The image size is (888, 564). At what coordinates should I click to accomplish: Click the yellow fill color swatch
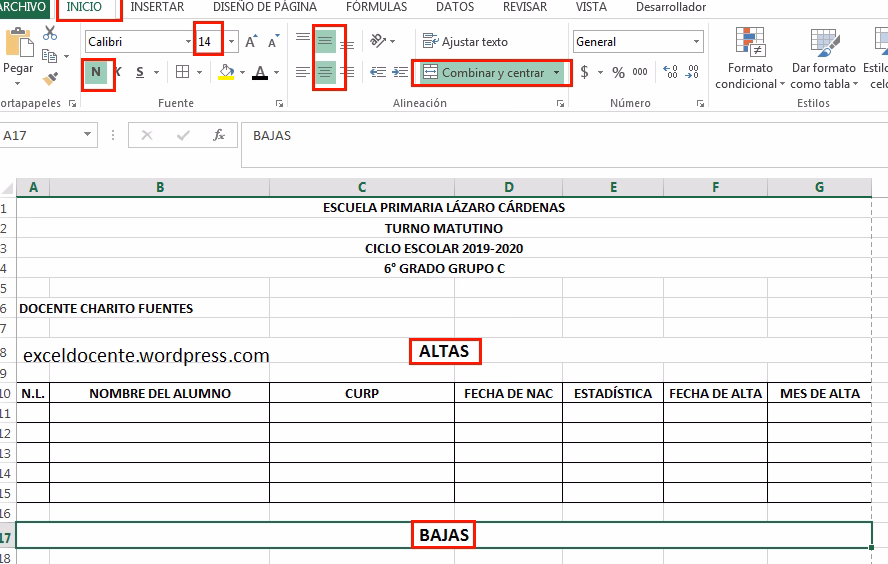pos(225,72)
